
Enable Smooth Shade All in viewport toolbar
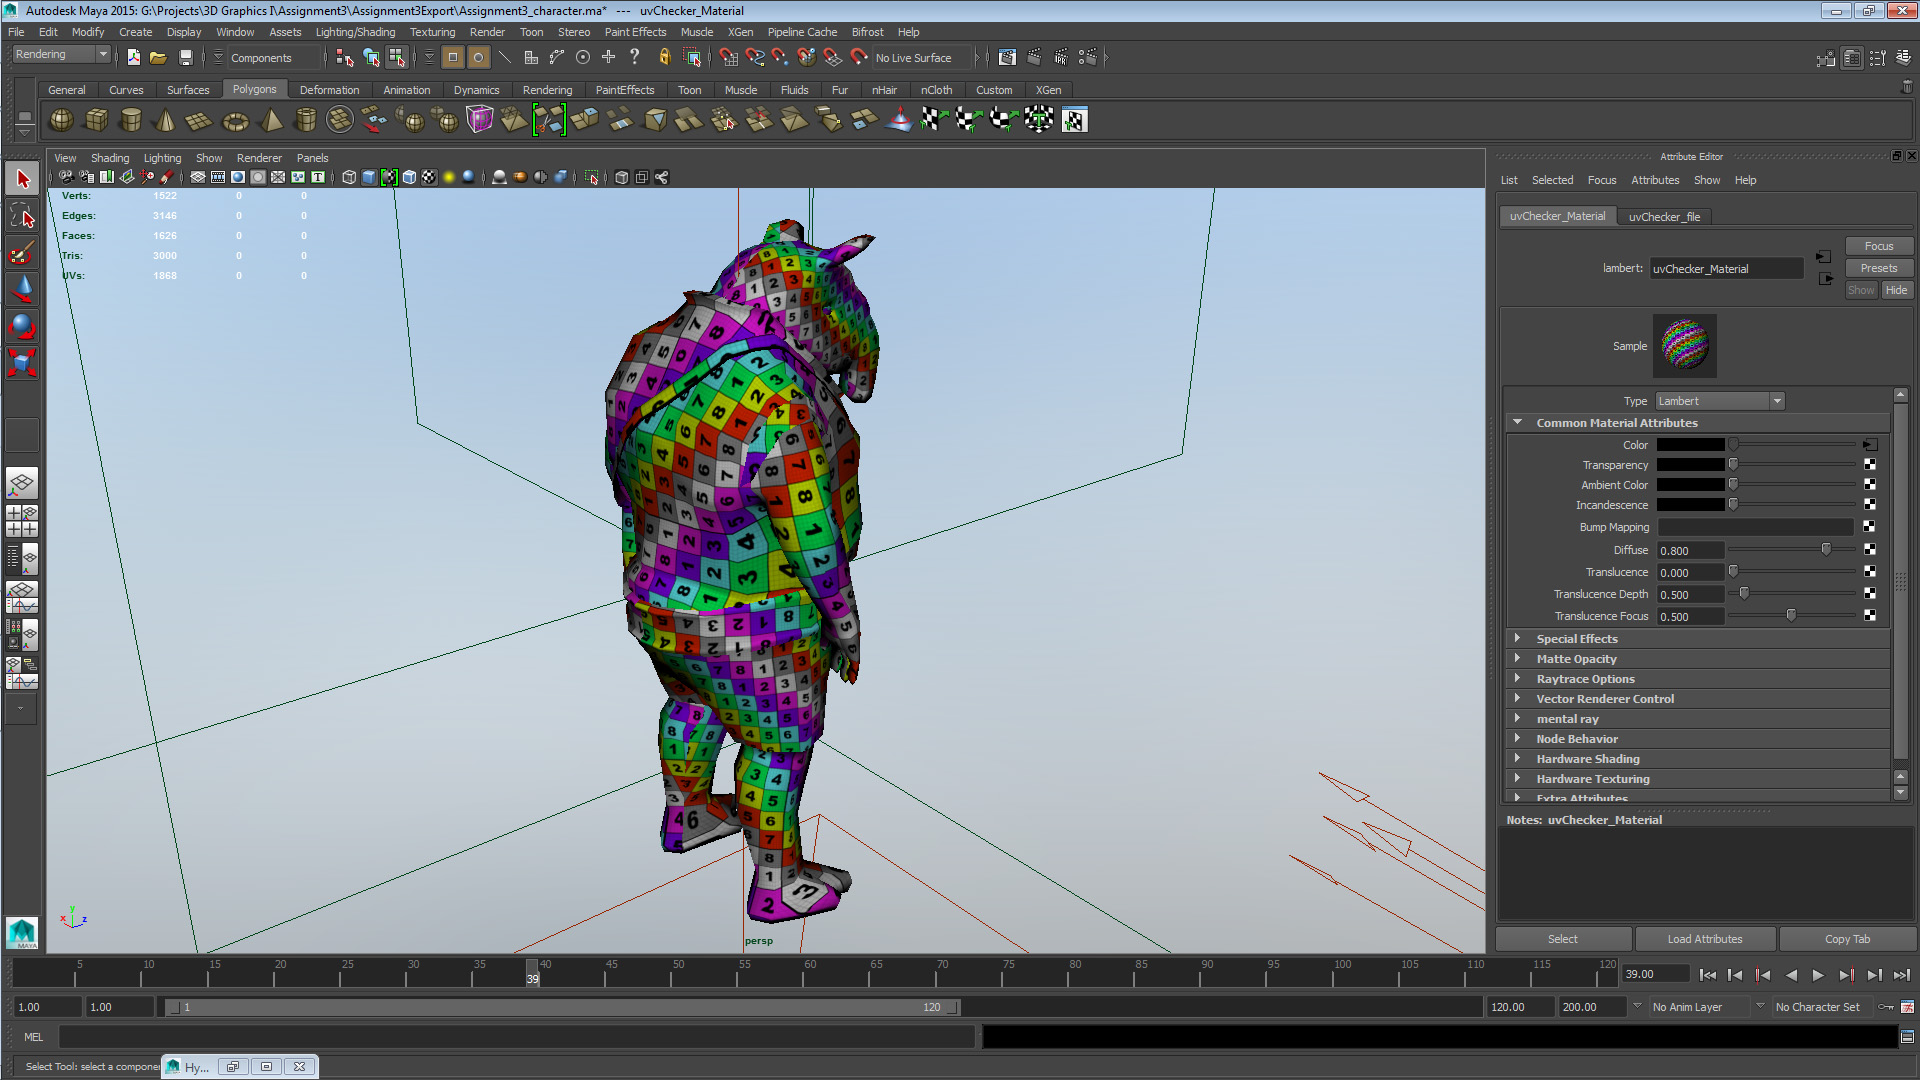coord(368,177)
